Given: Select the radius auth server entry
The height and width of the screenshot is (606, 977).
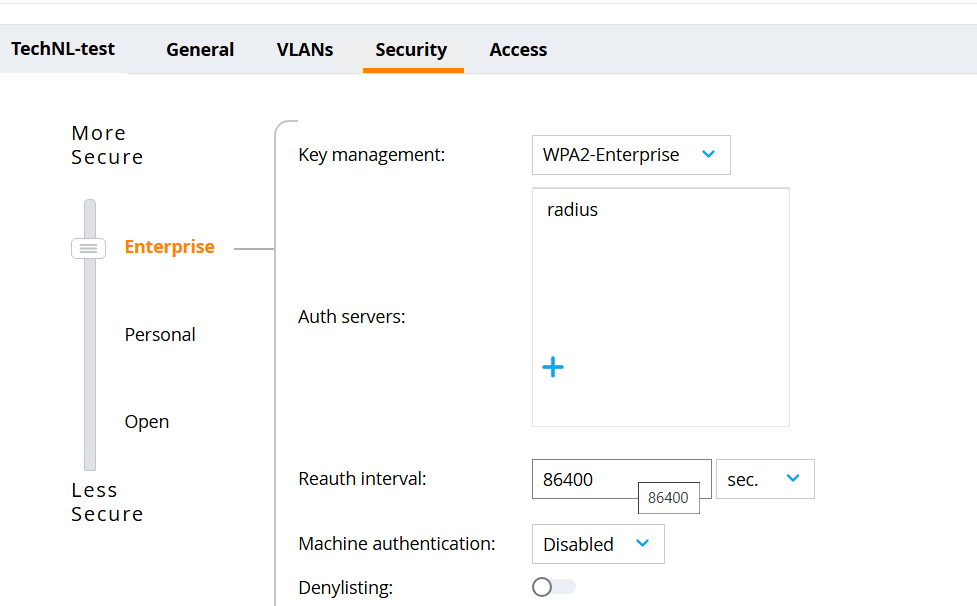Looking at the screenshot, I should coord(573,210).
